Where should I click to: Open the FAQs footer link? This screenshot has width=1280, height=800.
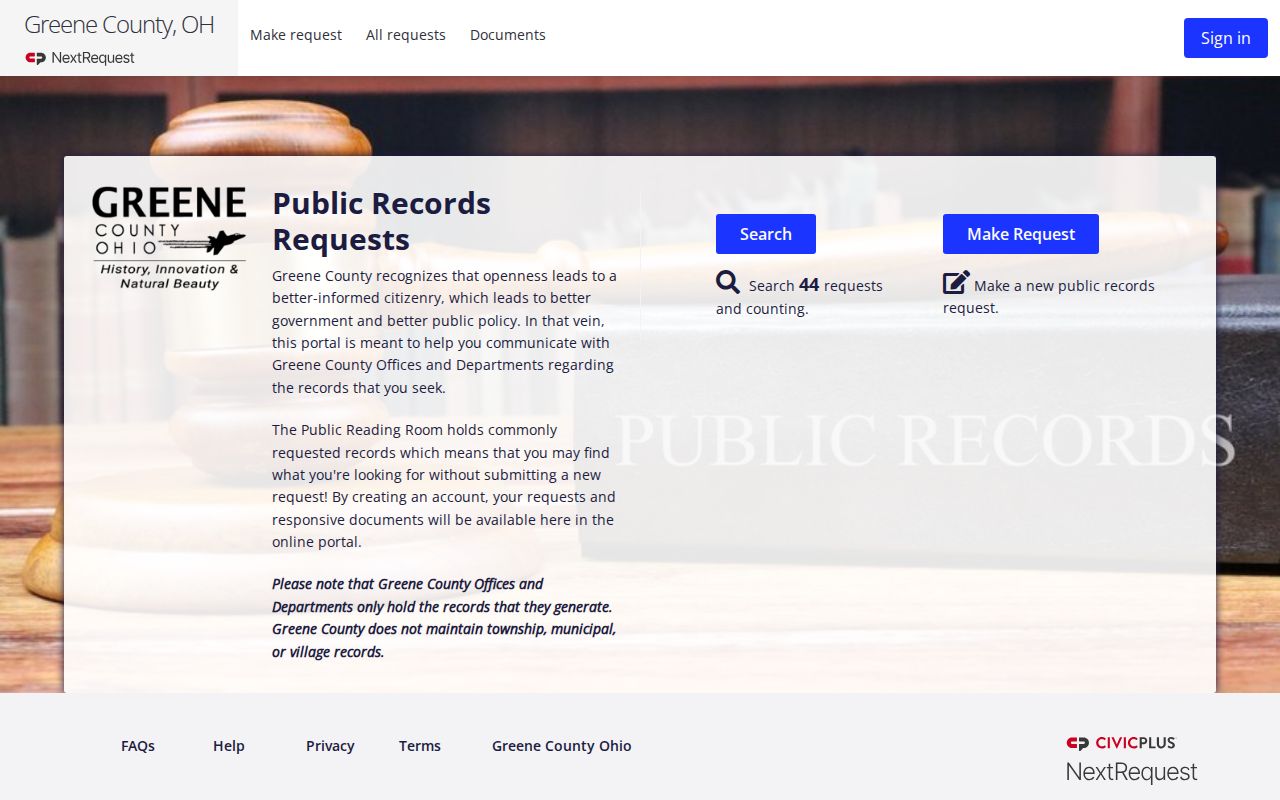(x=138, y=746)
